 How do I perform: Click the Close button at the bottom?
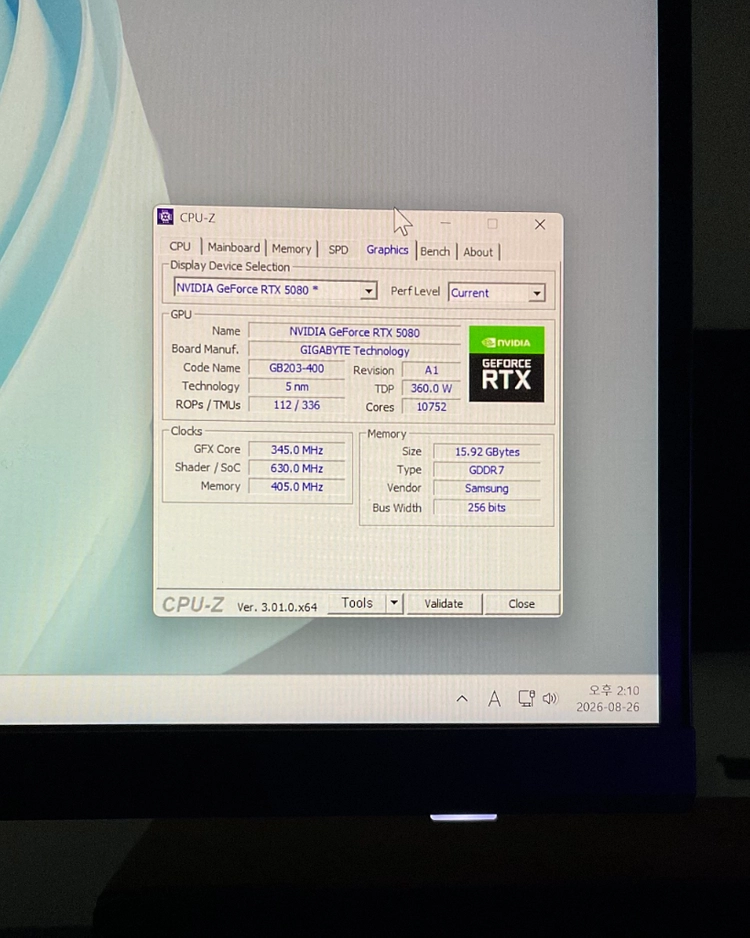pyautogui.click(x=522, y=604)
